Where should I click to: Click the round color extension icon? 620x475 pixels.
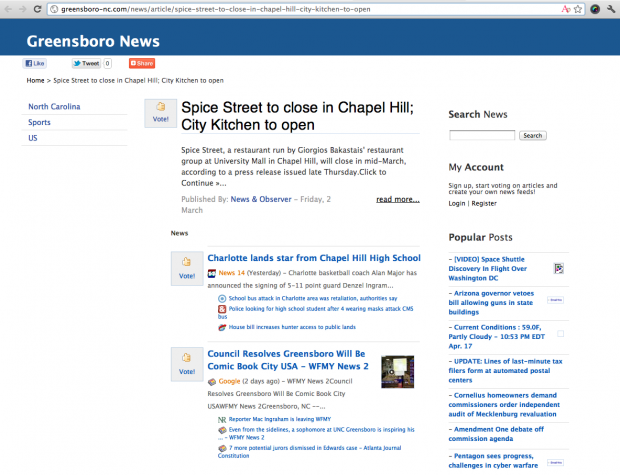coord(595,9)
